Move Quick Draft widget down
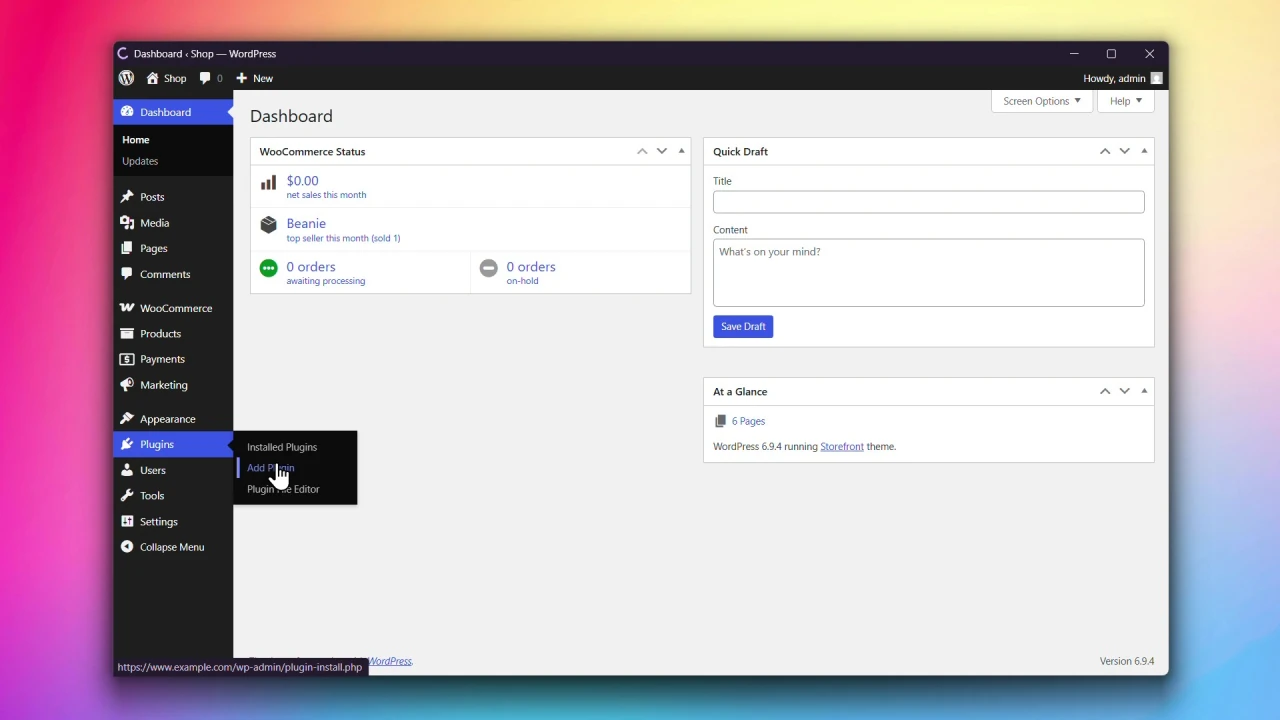 (x=1125, y=151)
